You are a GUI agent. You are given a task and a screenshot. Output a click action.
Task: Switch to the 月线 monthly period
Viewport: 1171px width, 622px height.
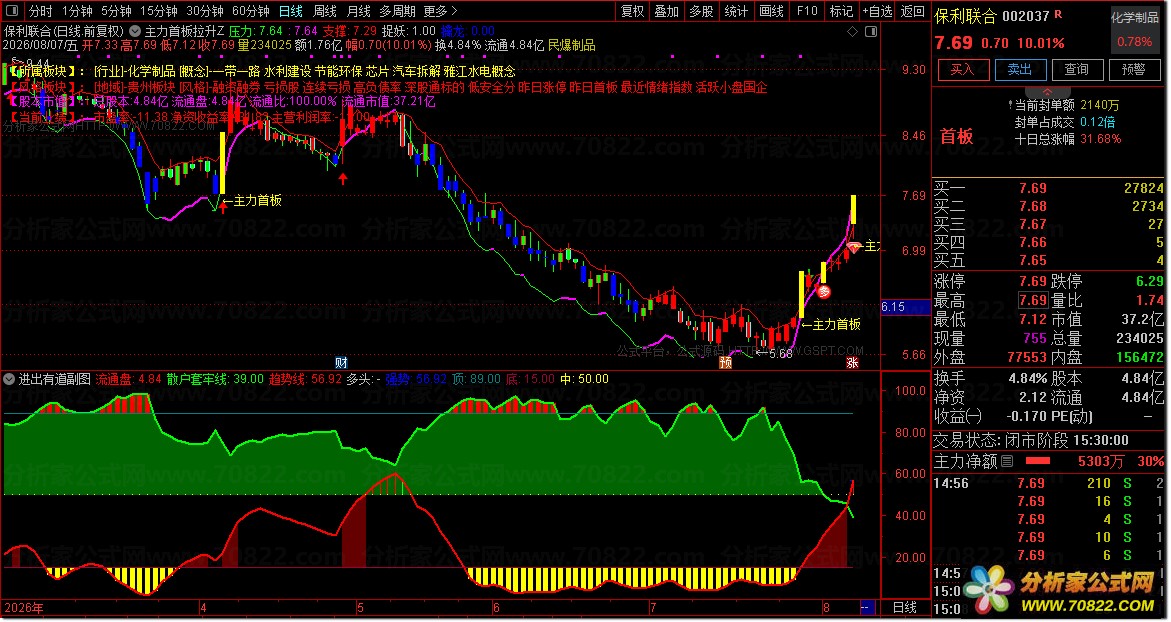pos(359,11)
